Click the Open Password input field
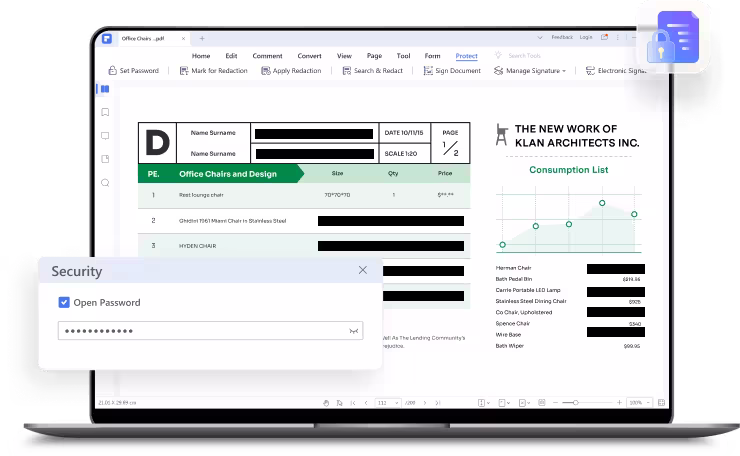740x456 pixels. (x=210, y=331)
